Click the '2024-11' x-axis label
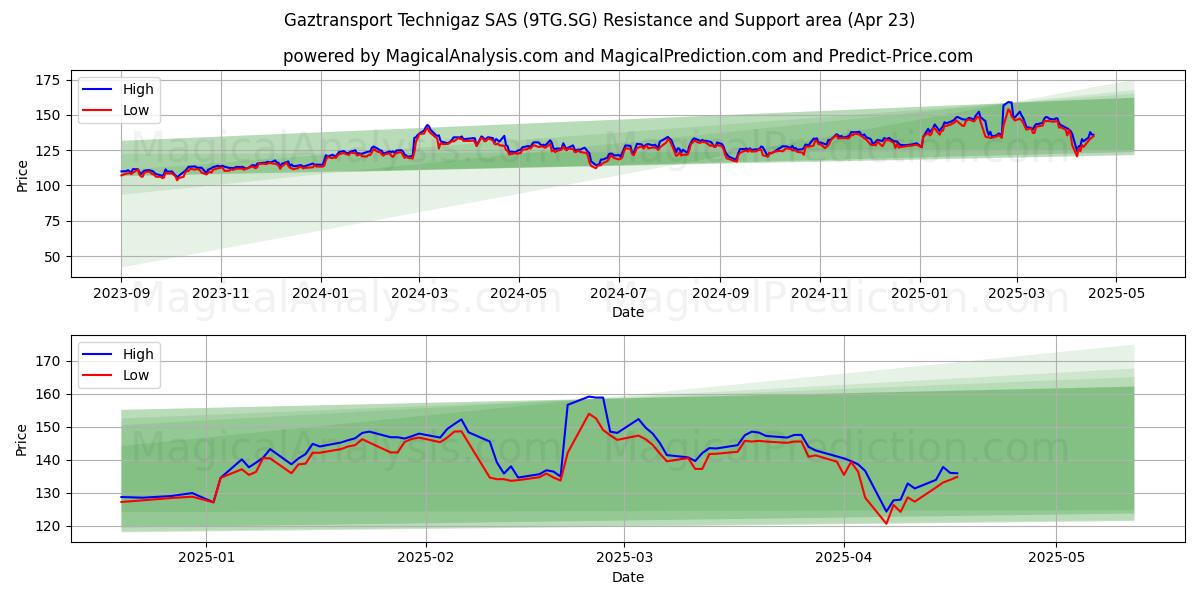This screenshot has width=1200, height=600. tap(819, 294)
